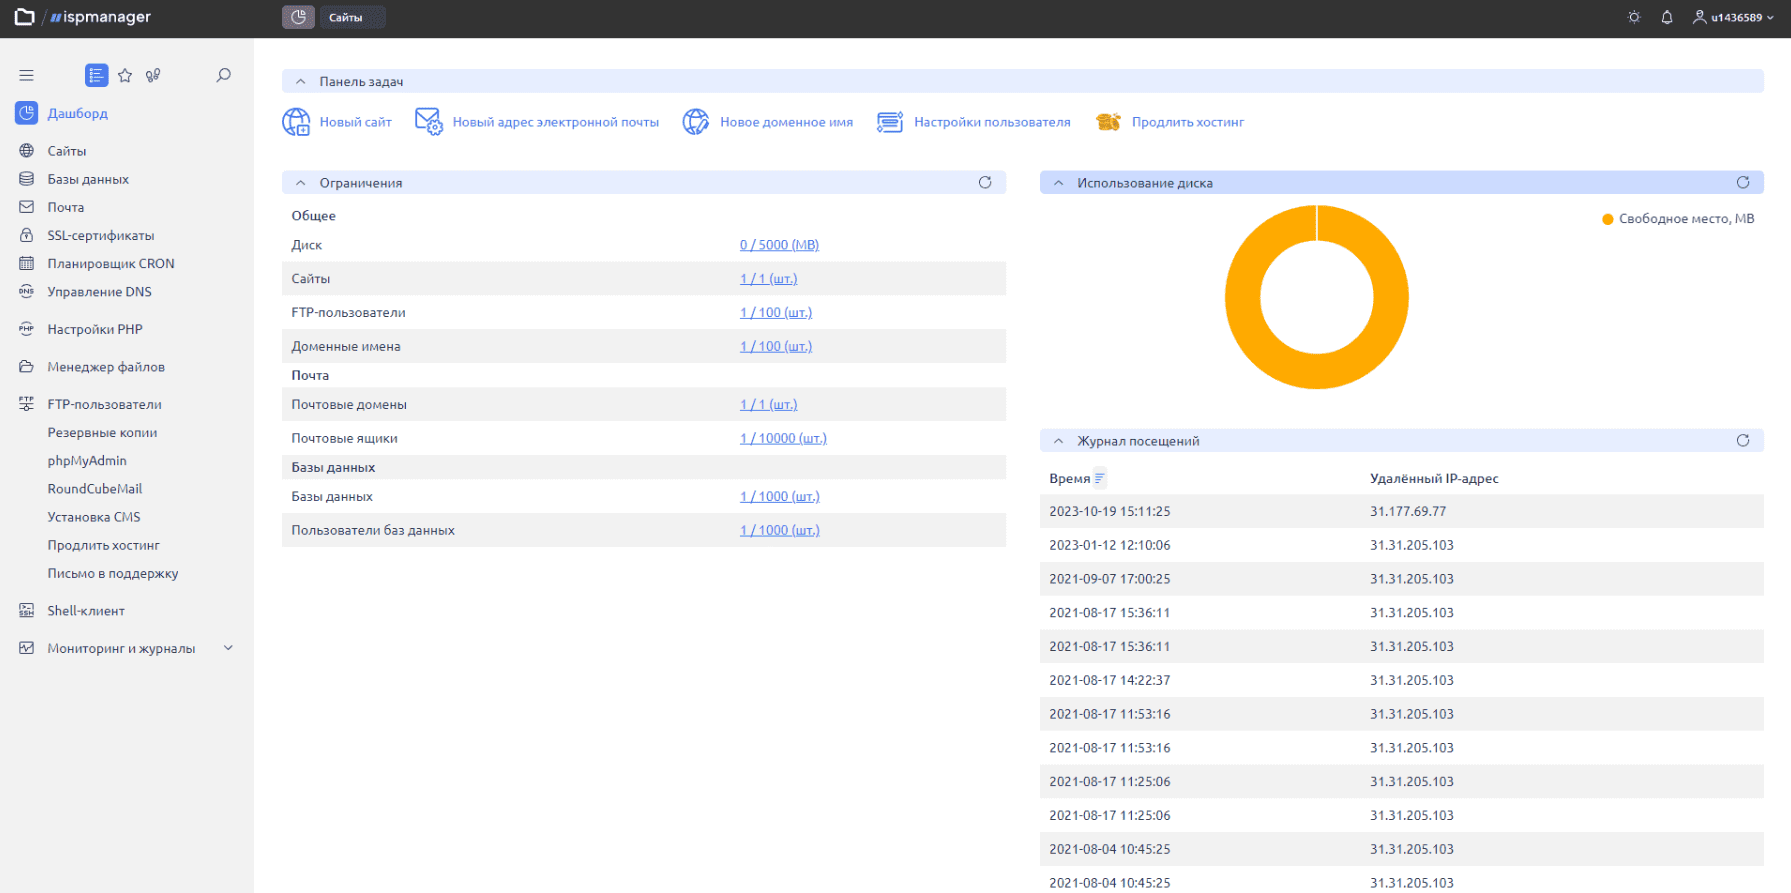Open Резервные копии in sidebar
Viewport: 1791px width, 893px height.
[x=102, y=432]
